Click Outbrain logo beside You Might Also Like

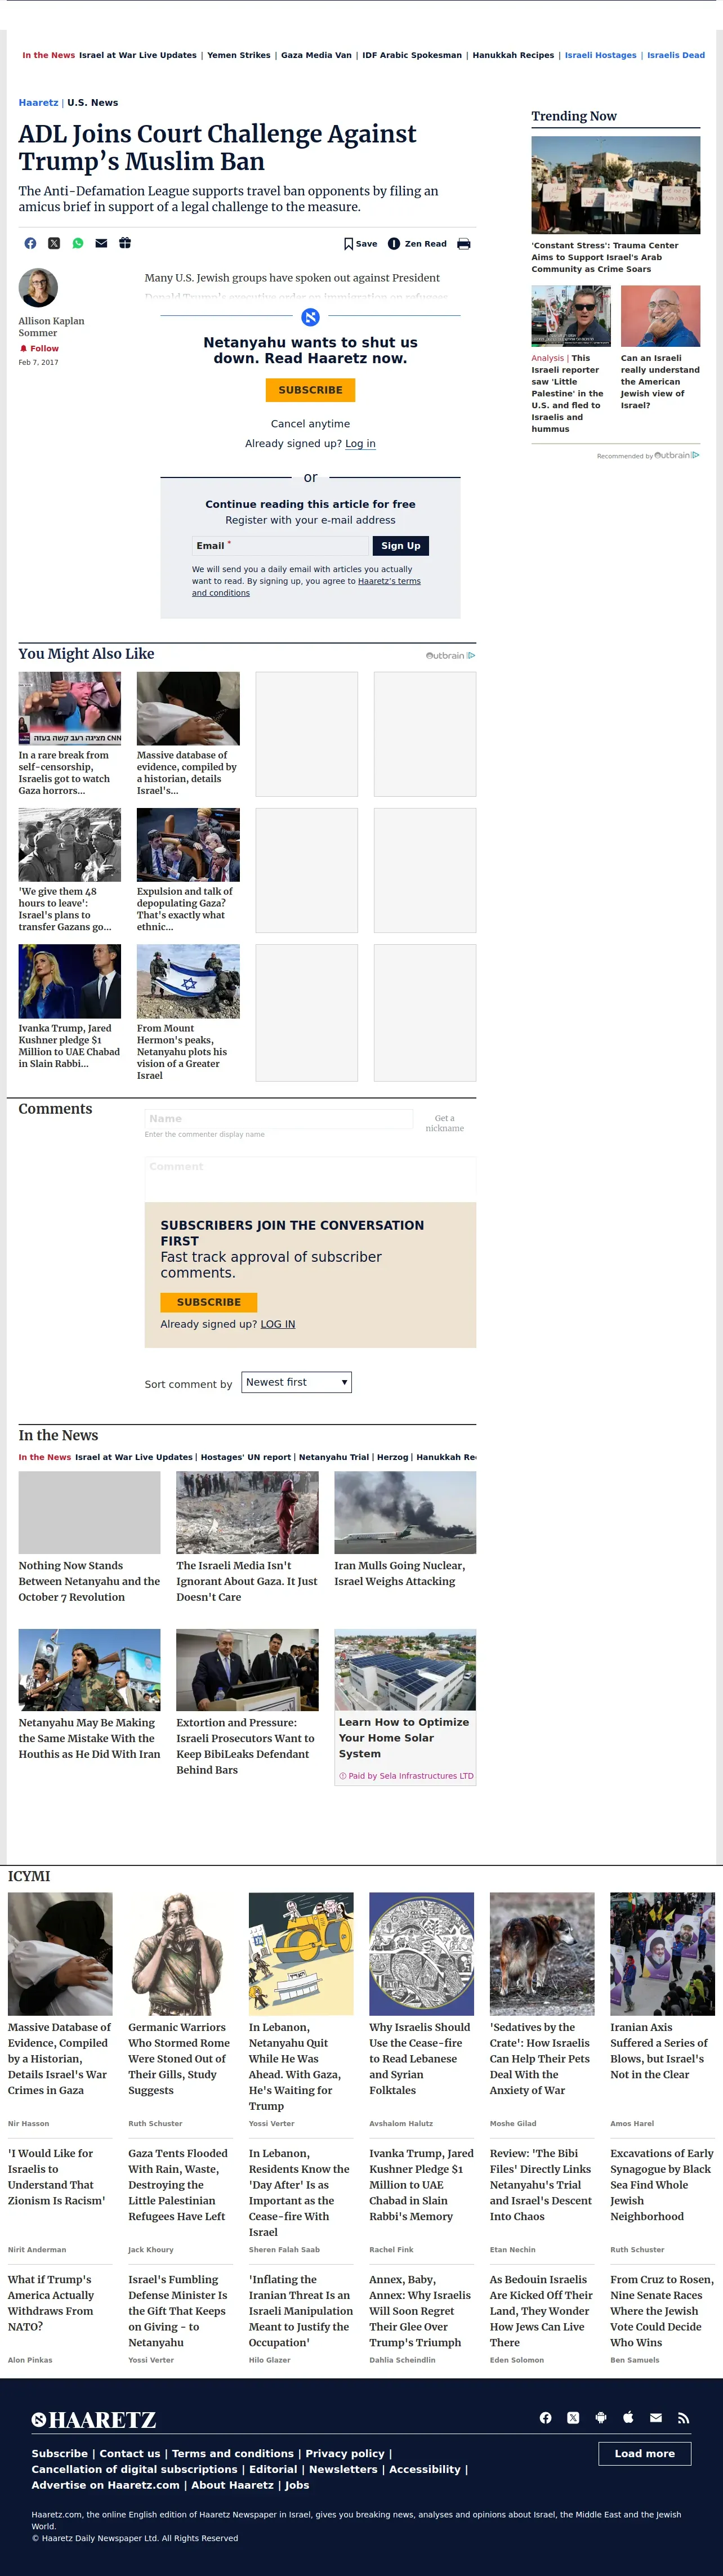coord(450,656)
